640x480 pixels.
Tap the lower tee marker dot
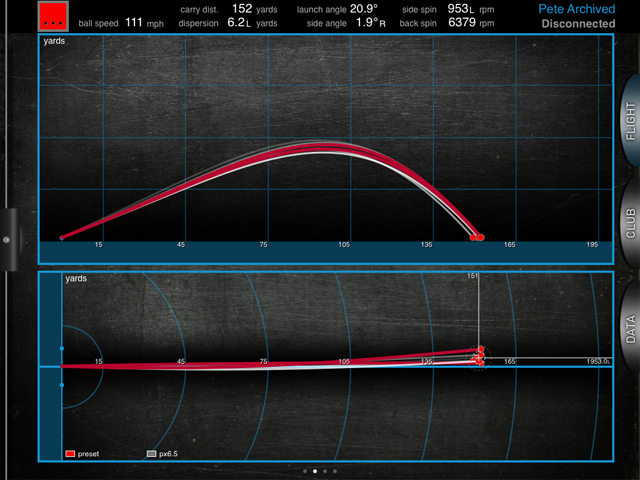[62, 384]
